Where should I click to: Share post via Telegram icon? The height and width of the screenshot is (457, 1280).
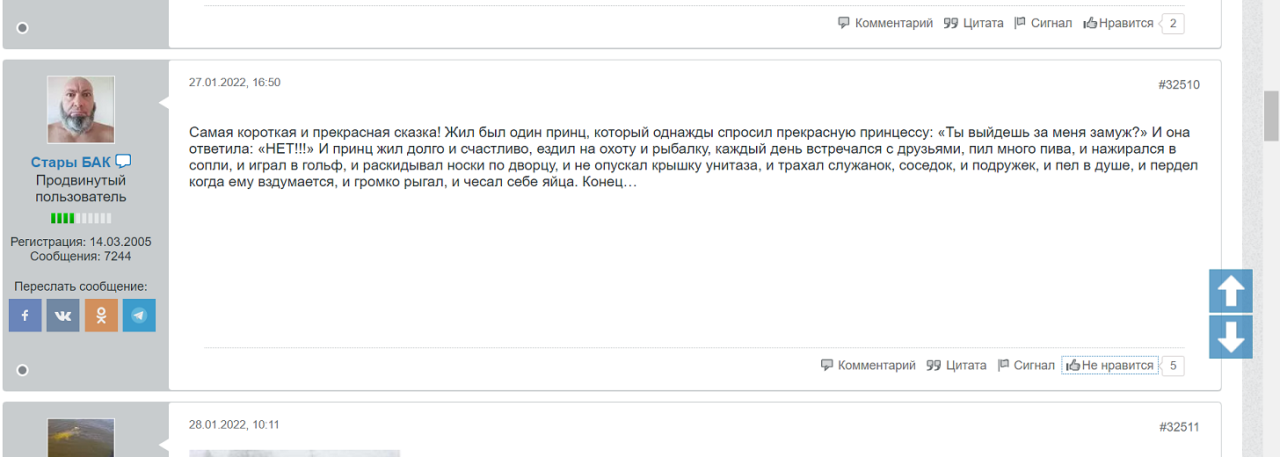139,315
